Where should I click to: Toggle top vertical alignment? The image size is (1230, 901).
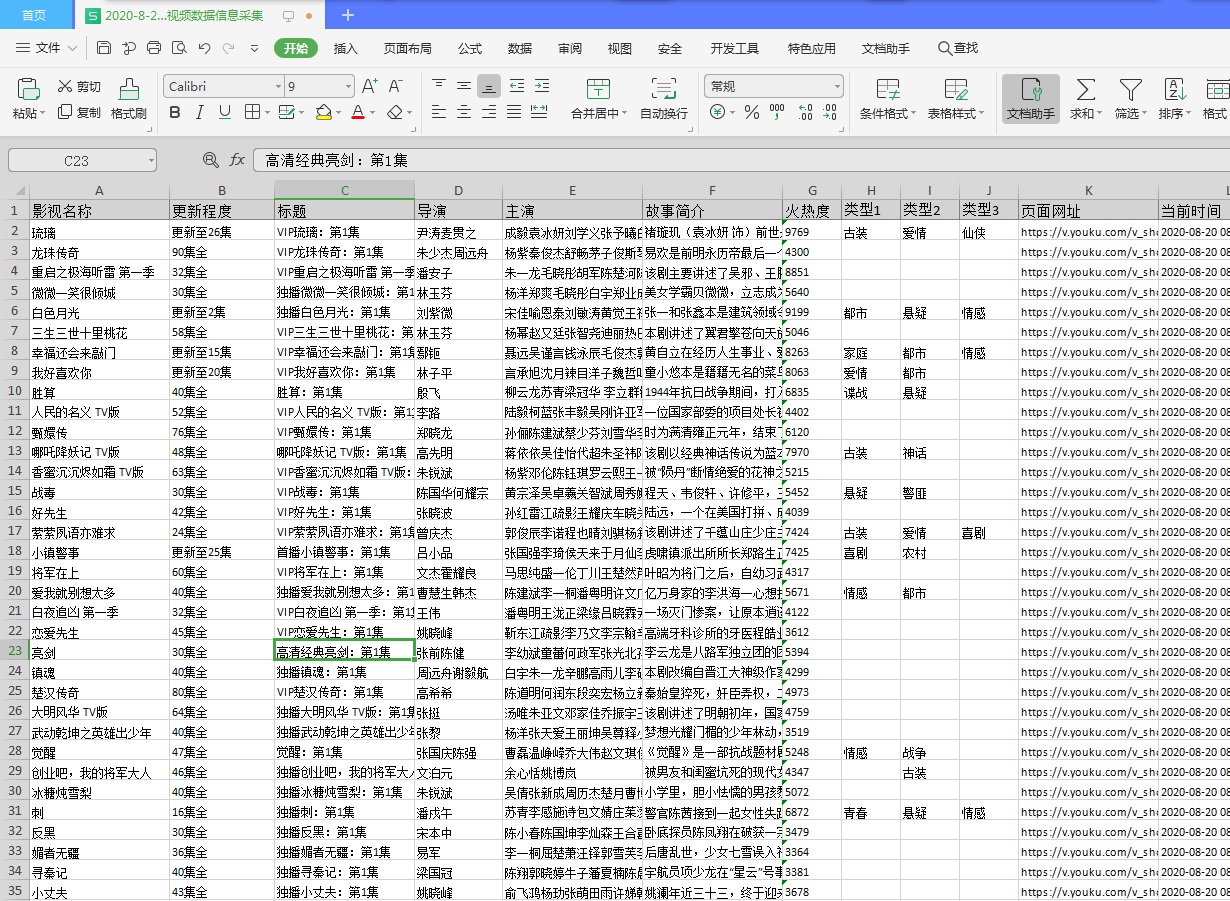pyautogui.click(x=437, y=86)
